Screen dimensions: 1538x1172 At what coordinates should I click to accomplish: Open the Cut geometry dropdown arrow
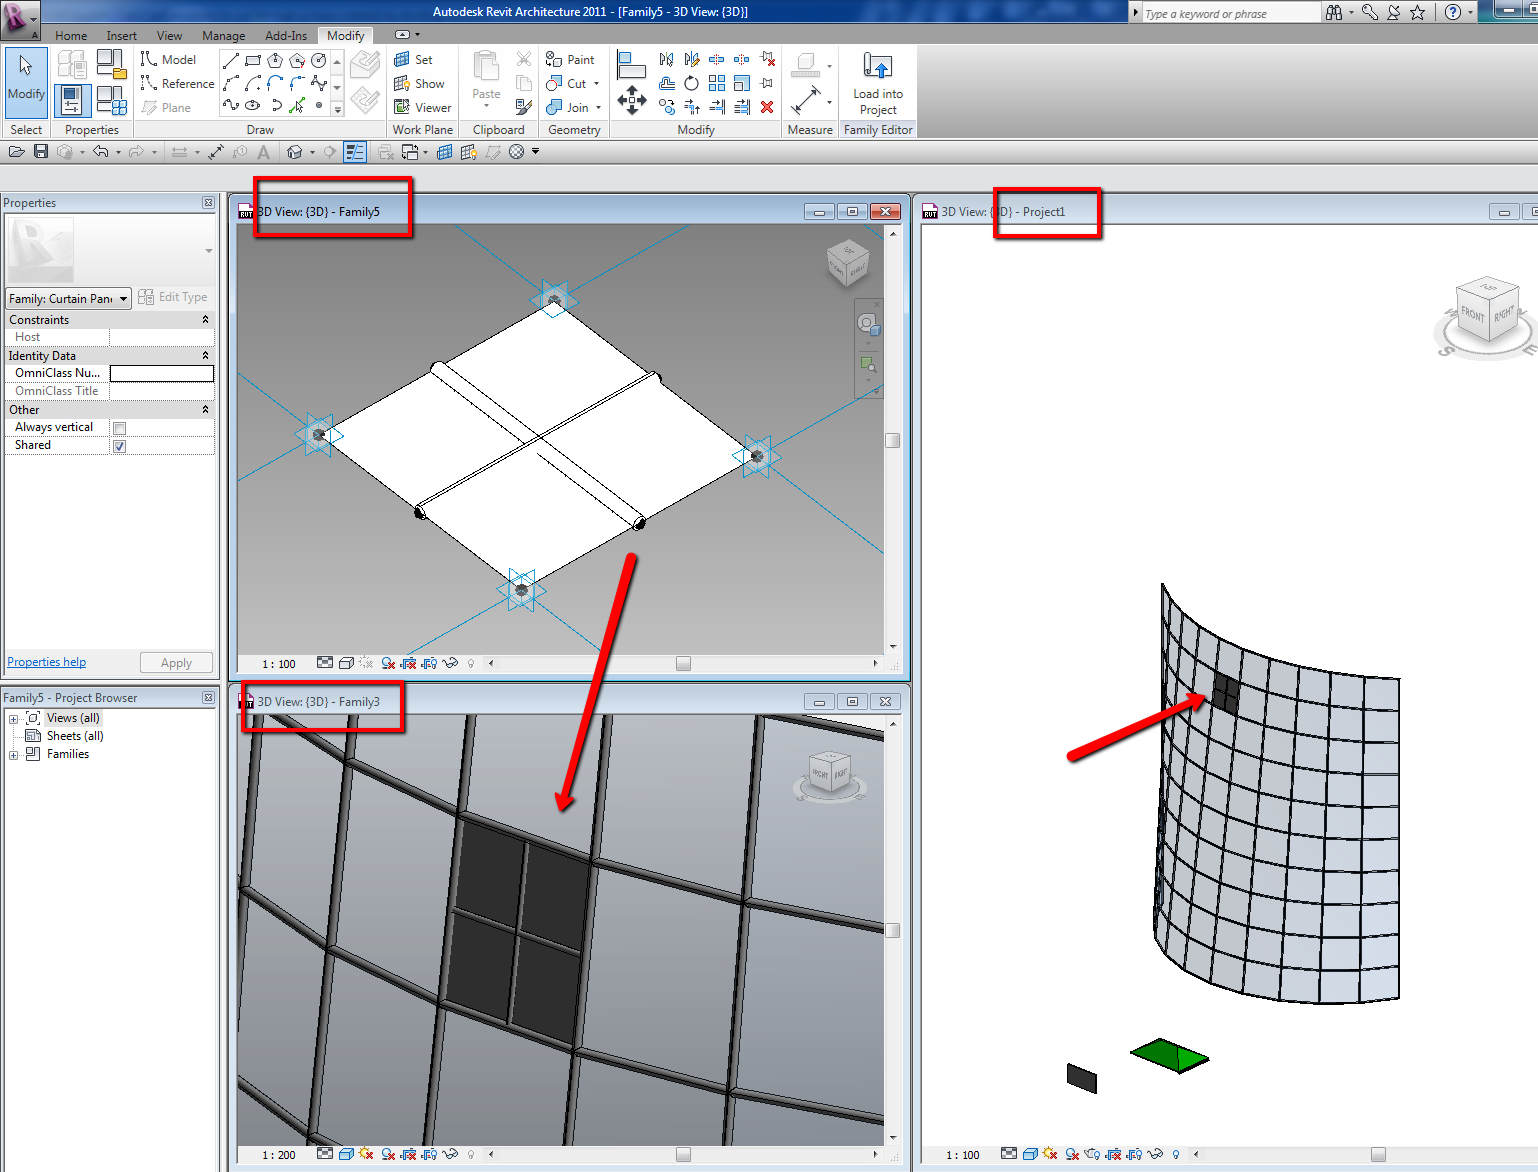pos(597,84)
